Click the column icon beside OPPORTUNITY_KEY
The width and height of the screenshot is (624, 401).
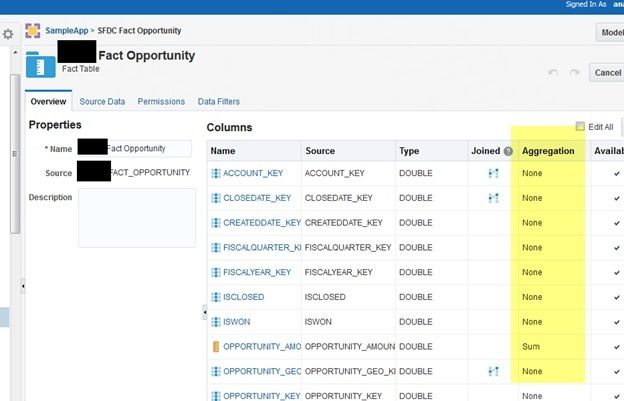coord(216,396)
